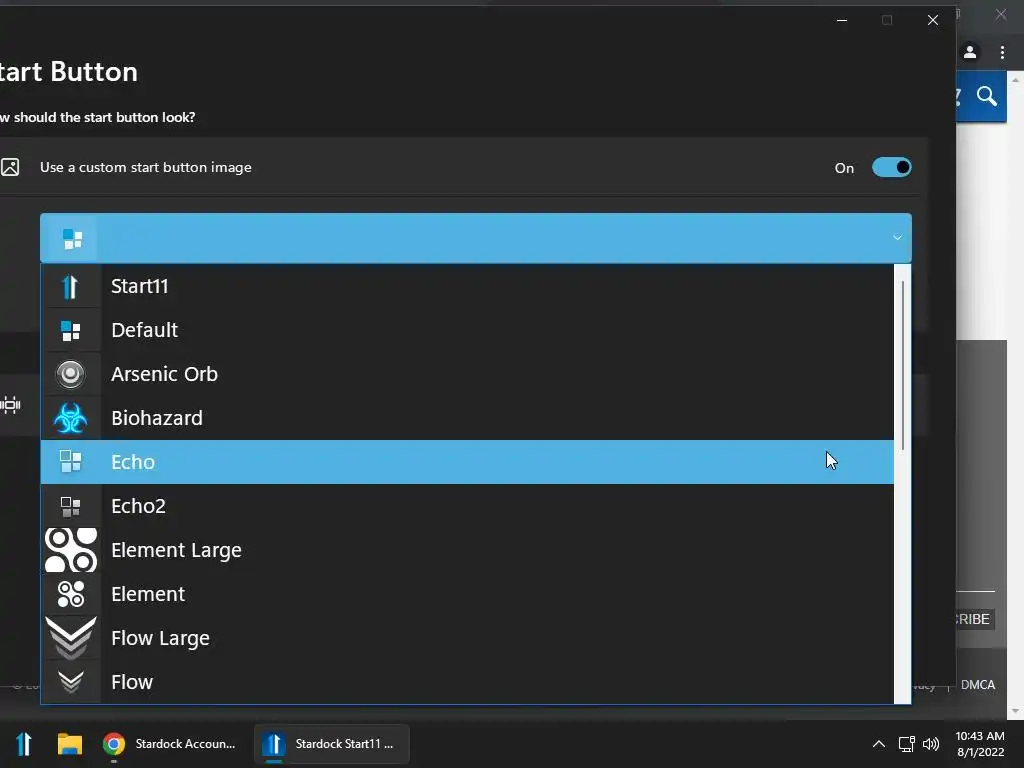The height and width of the screenshot is (768, 1024).
Task: Open network status tray icon
Action: pyautogui.click(x=906, y=744)
